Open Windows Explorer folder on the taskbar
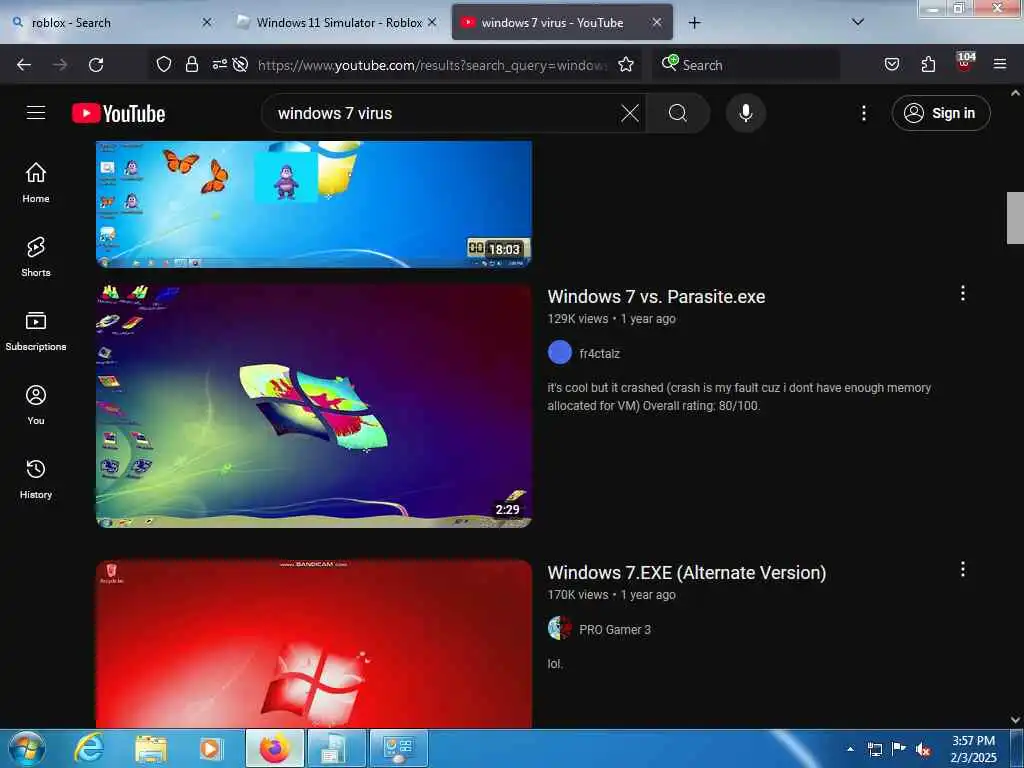The image size is (1024, 768). [151, 748]
